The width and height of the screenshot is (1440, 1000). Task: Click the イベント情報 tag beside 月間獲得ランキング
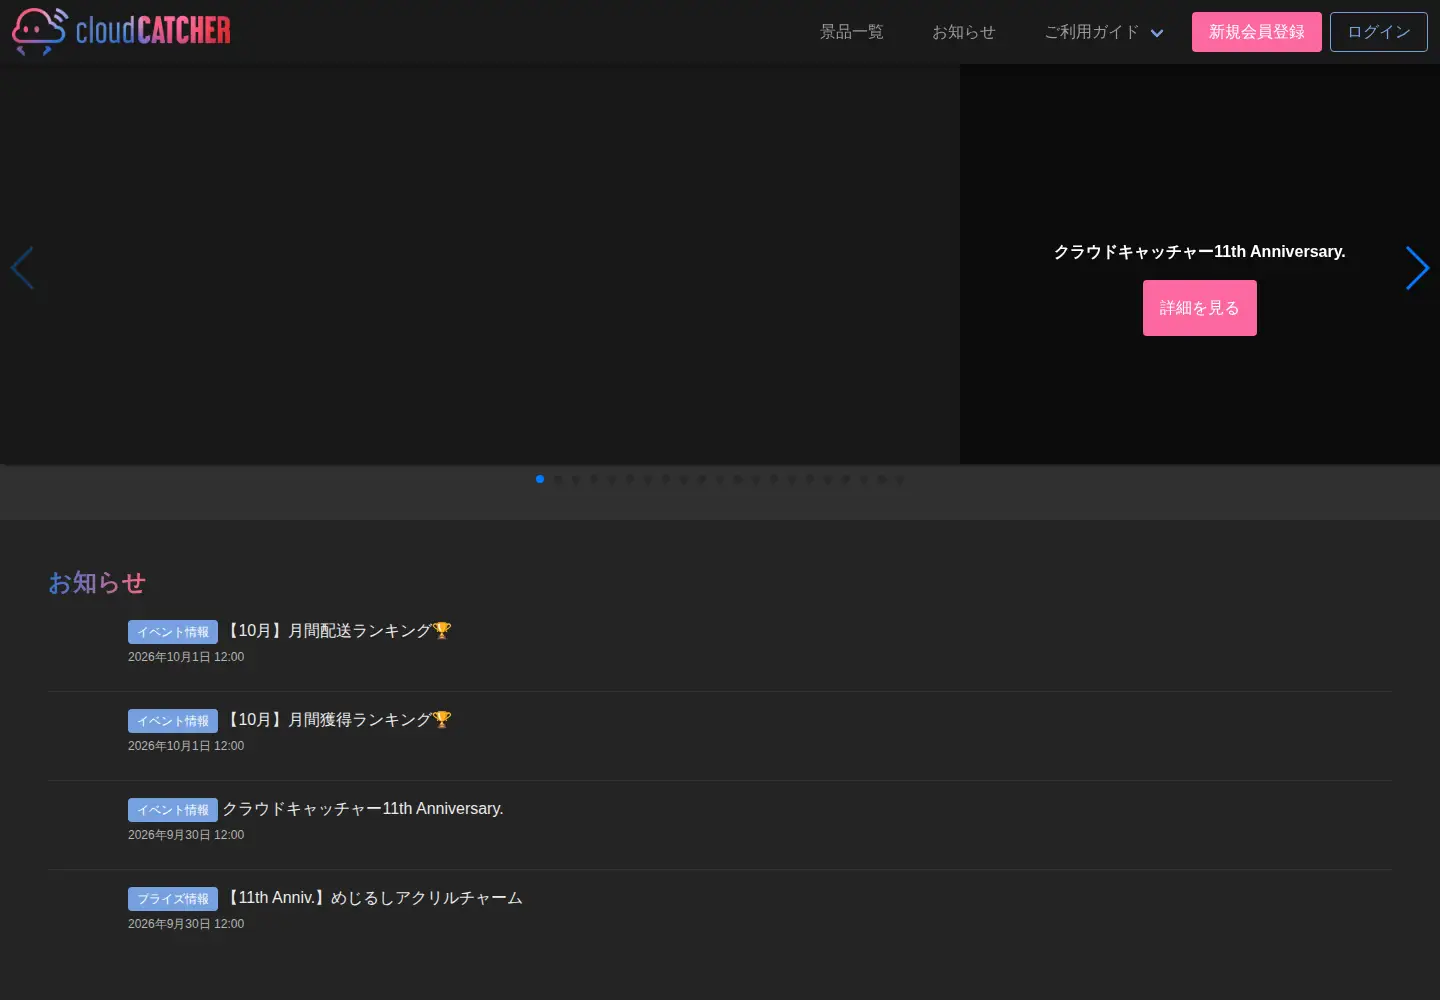(173, 721)
